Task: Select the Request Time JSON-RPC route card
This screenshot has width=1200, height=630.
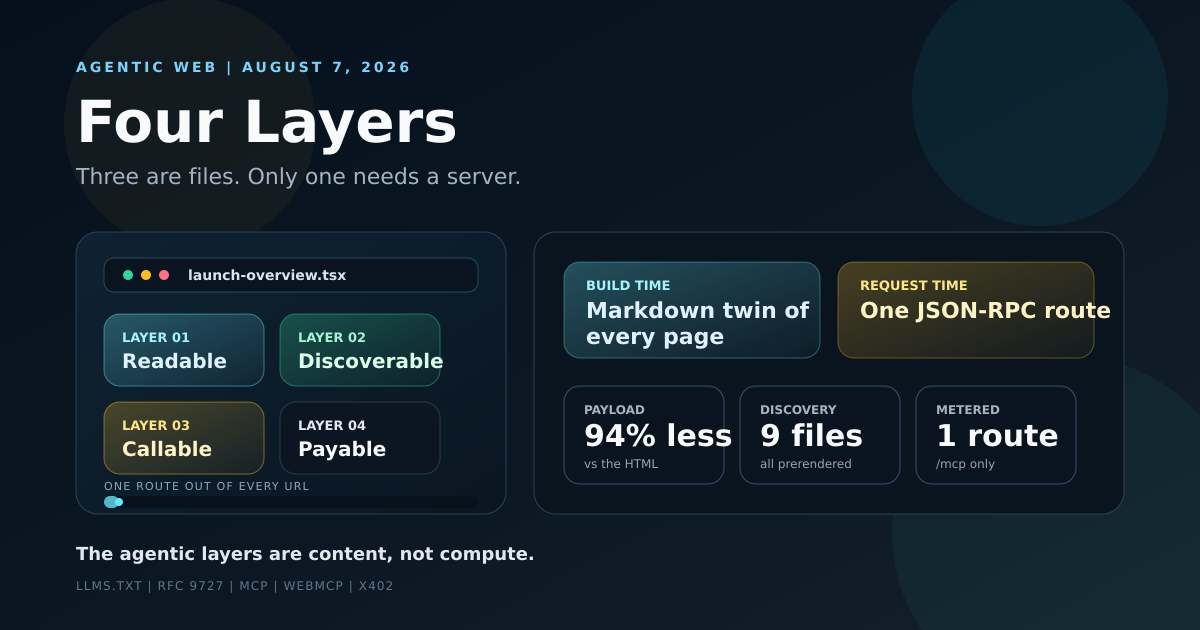Action: (x=966, y=310)
